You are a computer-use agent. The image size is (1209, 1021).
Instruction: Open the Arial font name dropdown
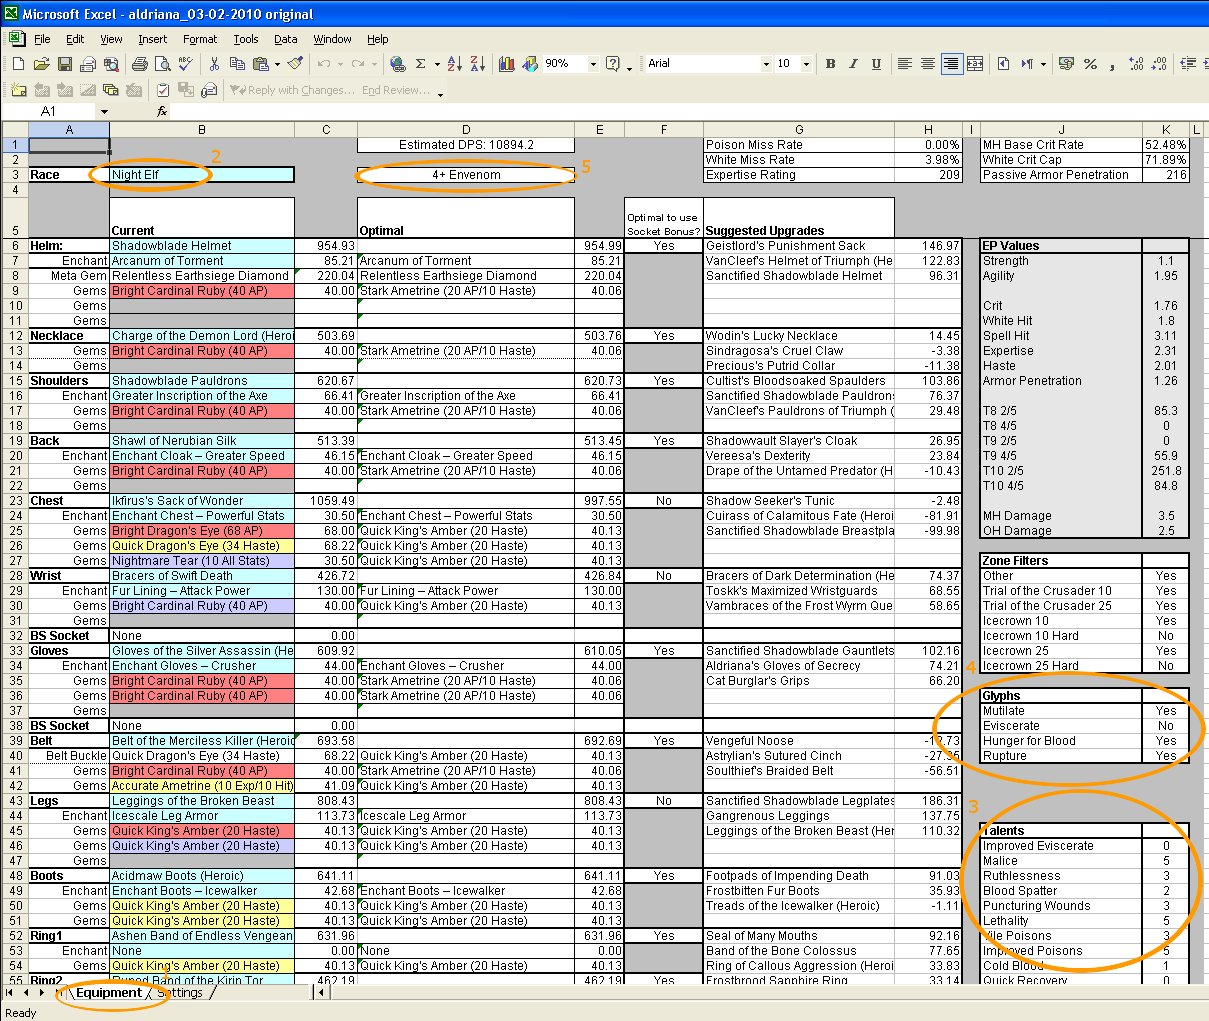pos(766,64)
